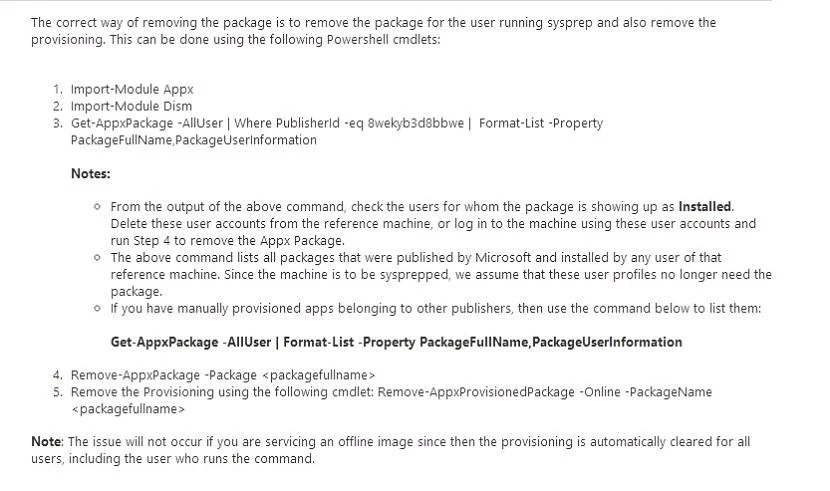830x491 pixels.
Task: Click the words 'Powershell cmdlets' in intro
Action: [382, 40]
